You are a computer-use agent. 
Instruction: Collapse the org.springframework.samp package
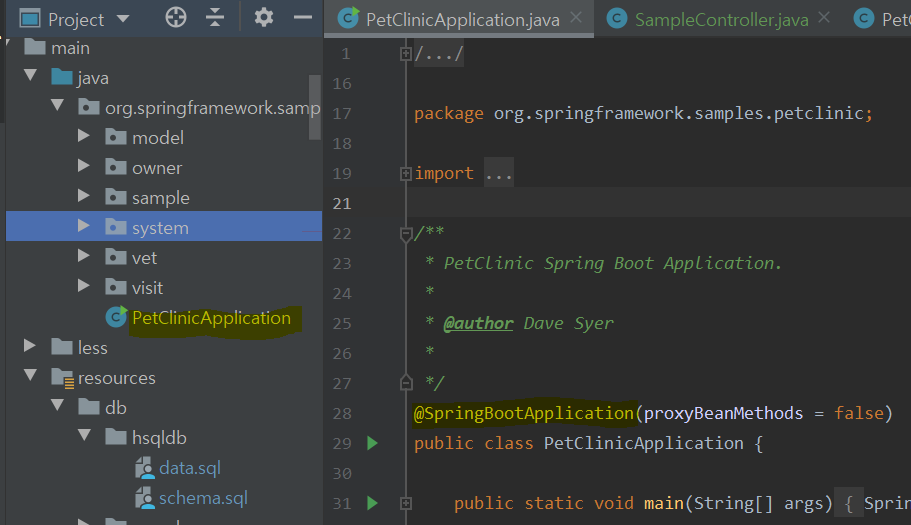pyautogui.click(x=58, y=105)
